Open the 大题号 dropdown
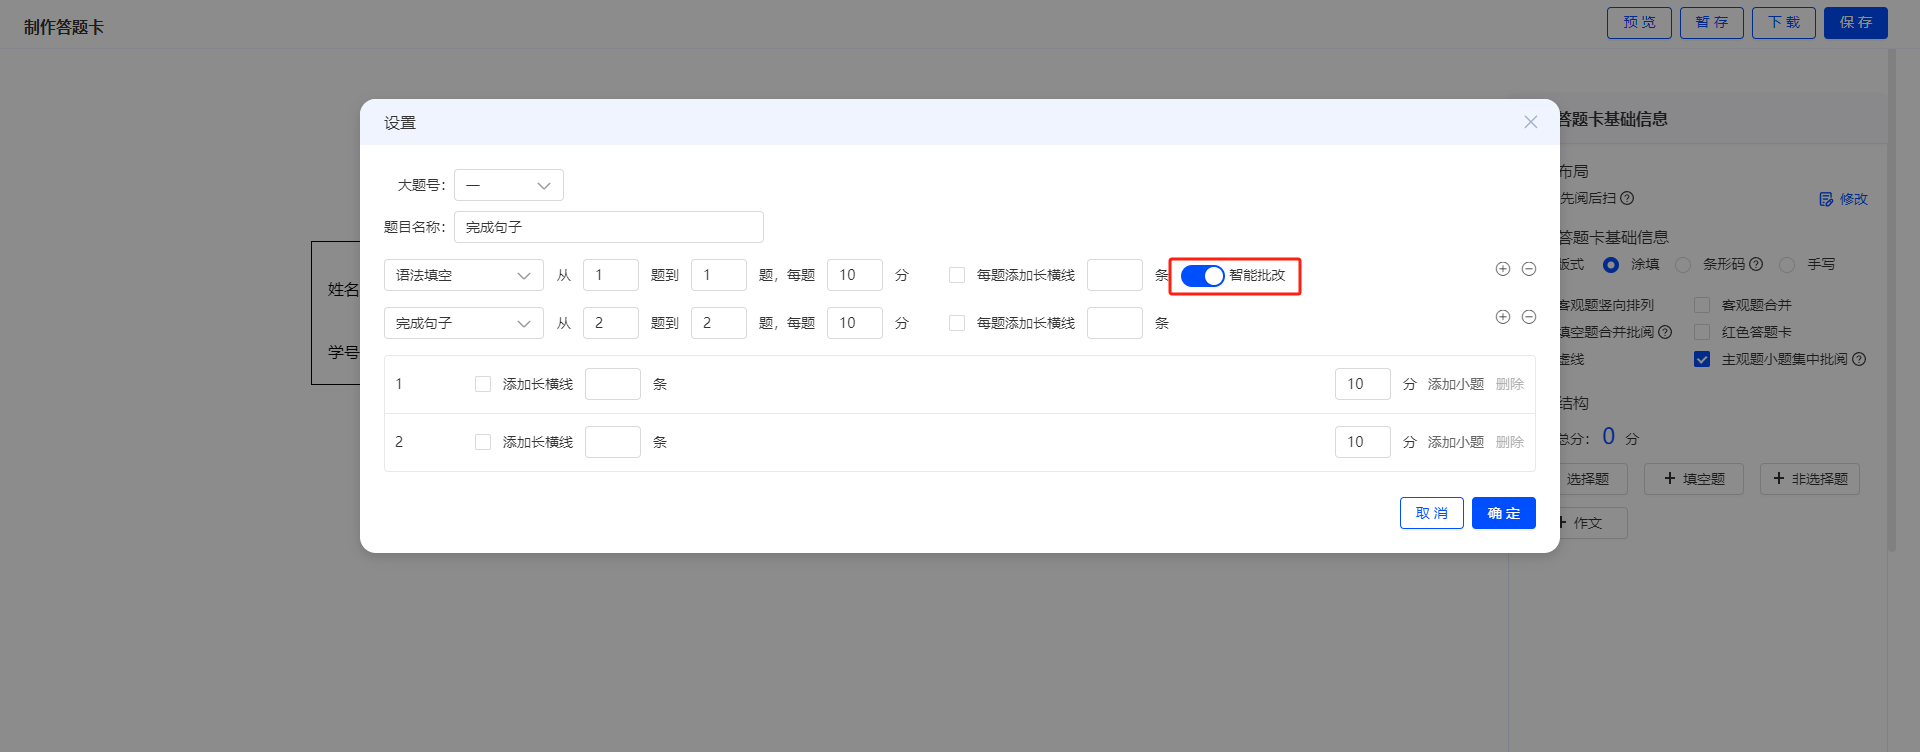Image resolution: width=1920 pixels, height=752 pixels. [x=509, y=185]
